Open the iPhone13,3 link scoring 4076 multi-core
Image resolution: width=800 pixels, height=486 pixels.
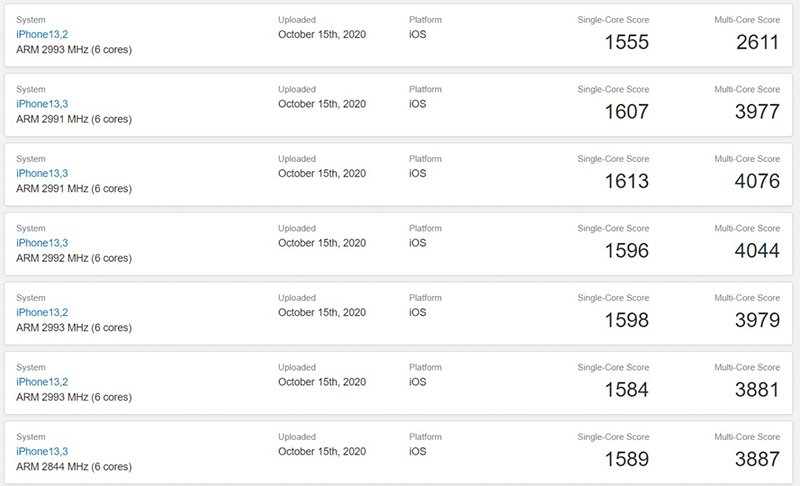(x=41, y=173)
